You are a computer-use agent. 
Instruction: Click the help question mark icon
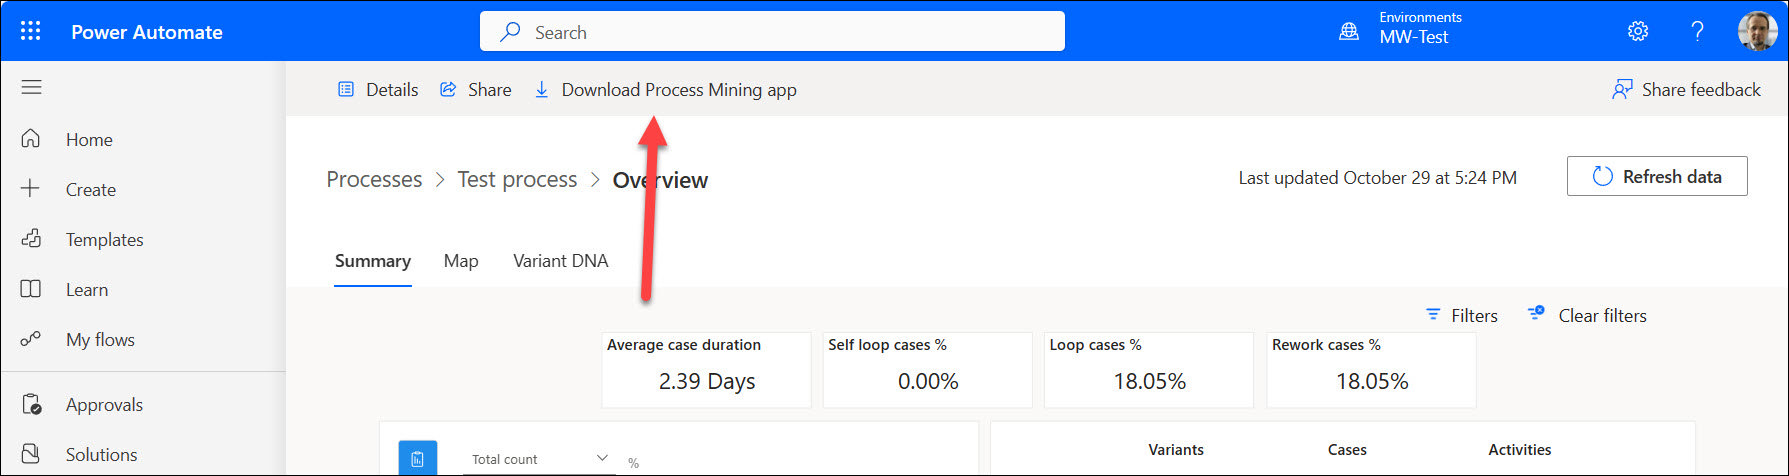tap(1697, 32)
